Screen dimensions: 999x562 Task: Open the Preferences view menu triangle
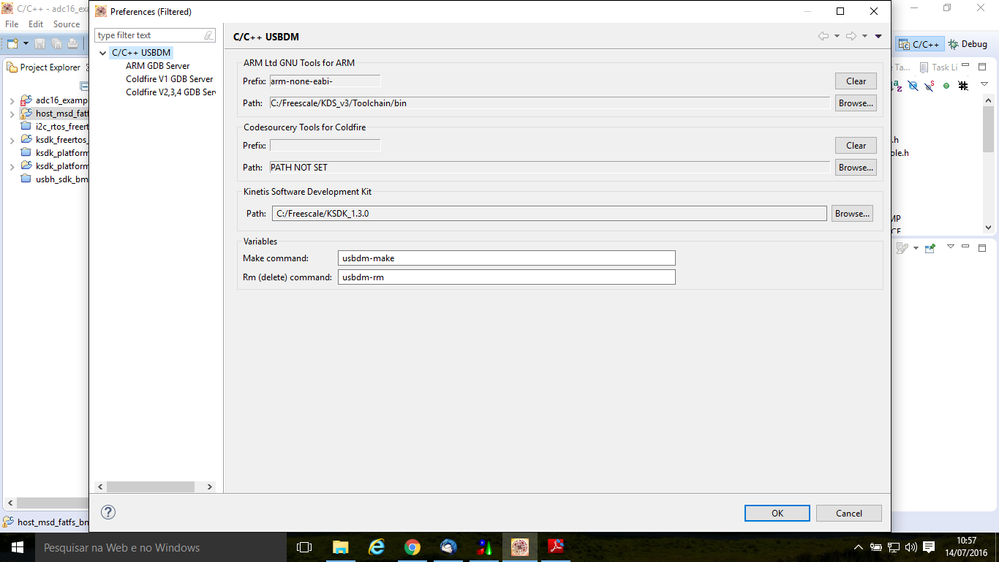(878, 36)
